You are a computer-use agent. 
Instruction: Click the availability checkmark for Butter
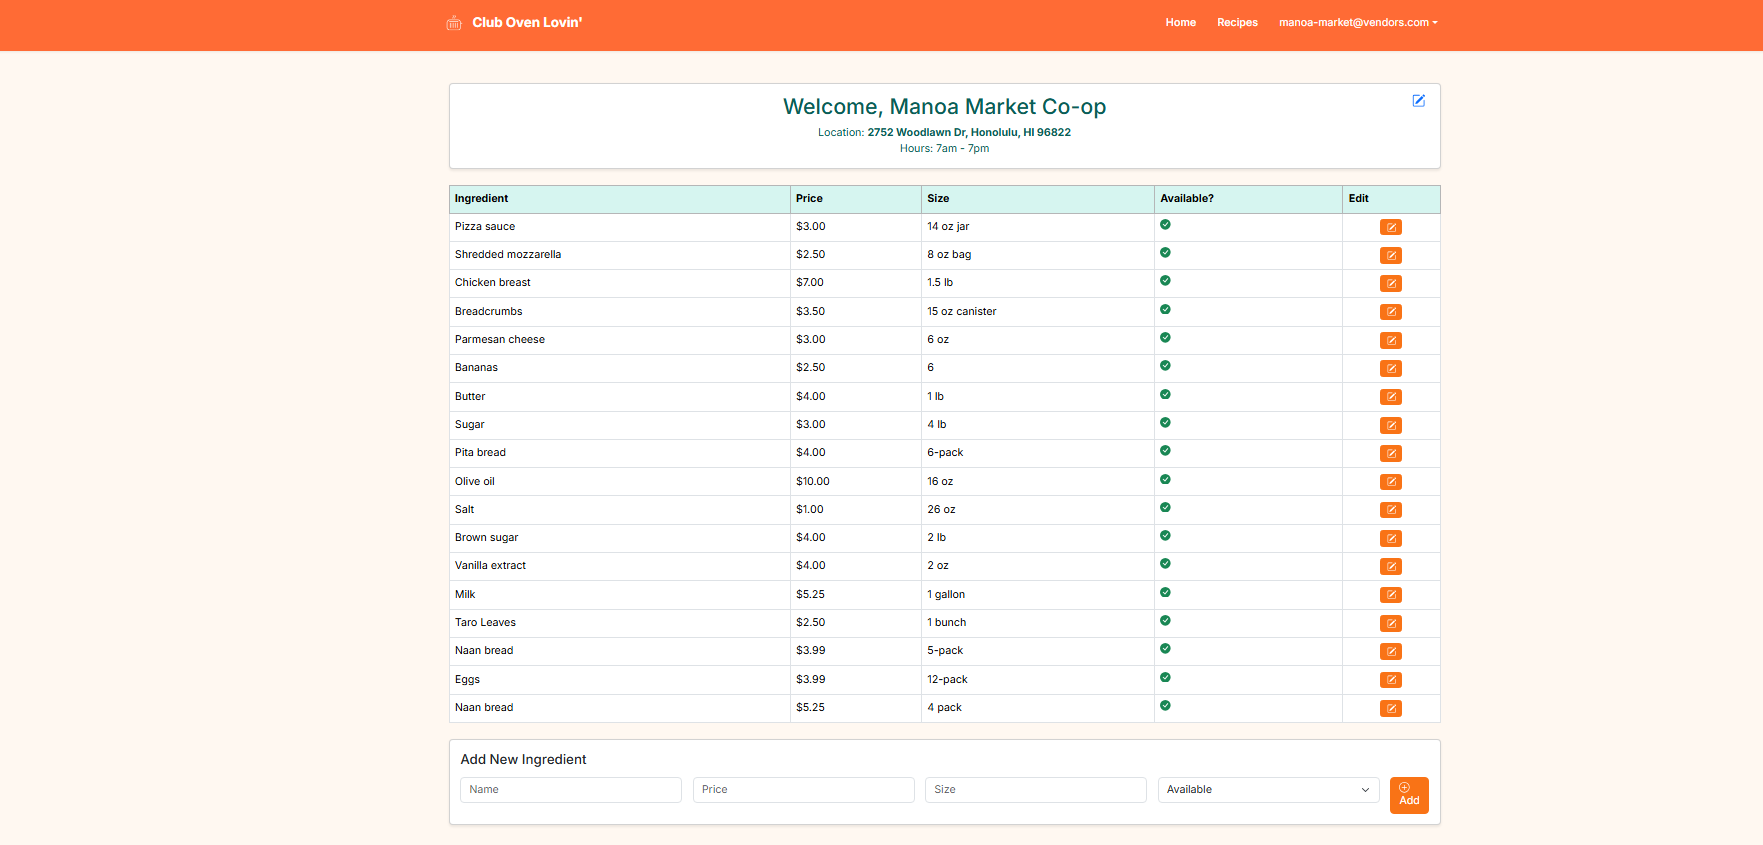coord(1165,394)
